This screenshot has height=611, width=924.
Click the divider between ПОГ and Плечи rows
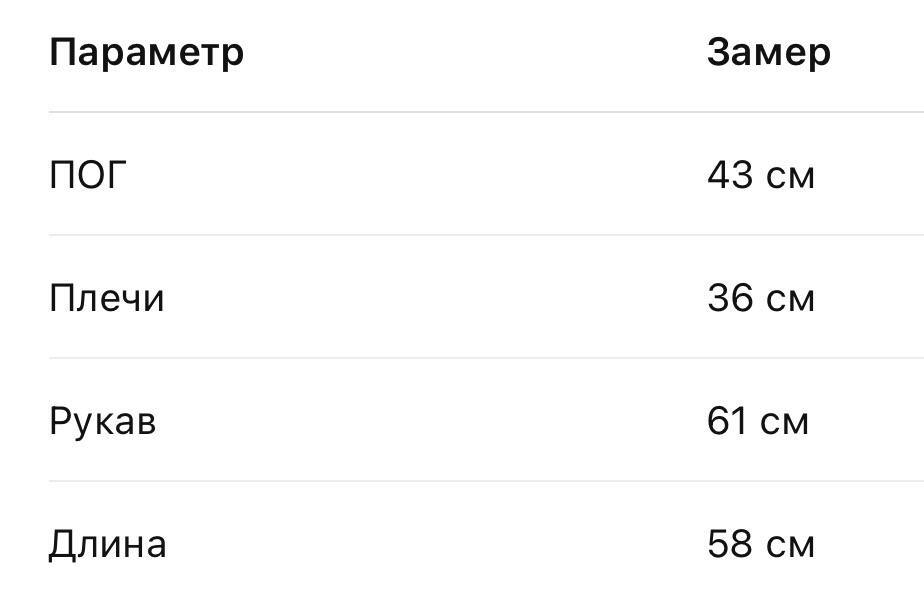486,235
